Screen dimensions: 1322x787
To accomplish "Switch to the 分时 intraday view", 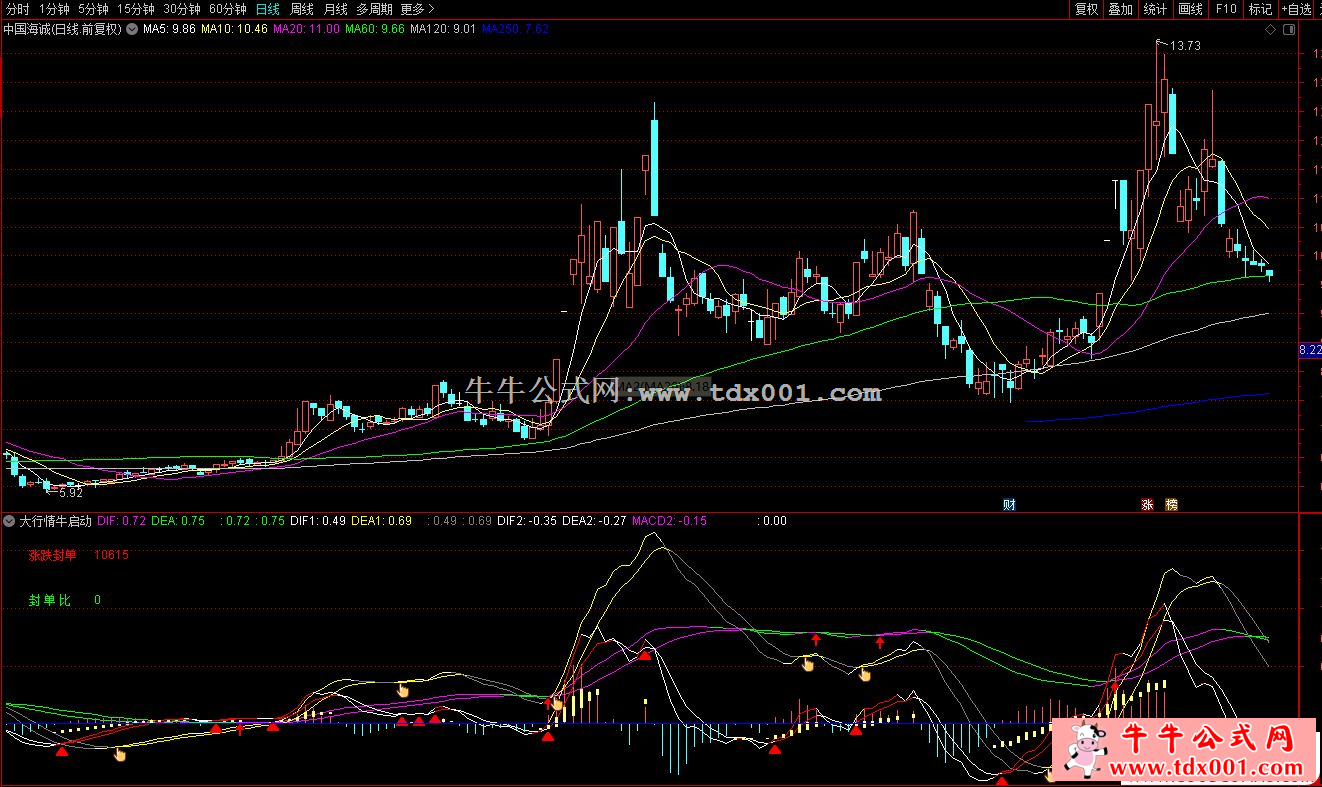I will (17, 9).
